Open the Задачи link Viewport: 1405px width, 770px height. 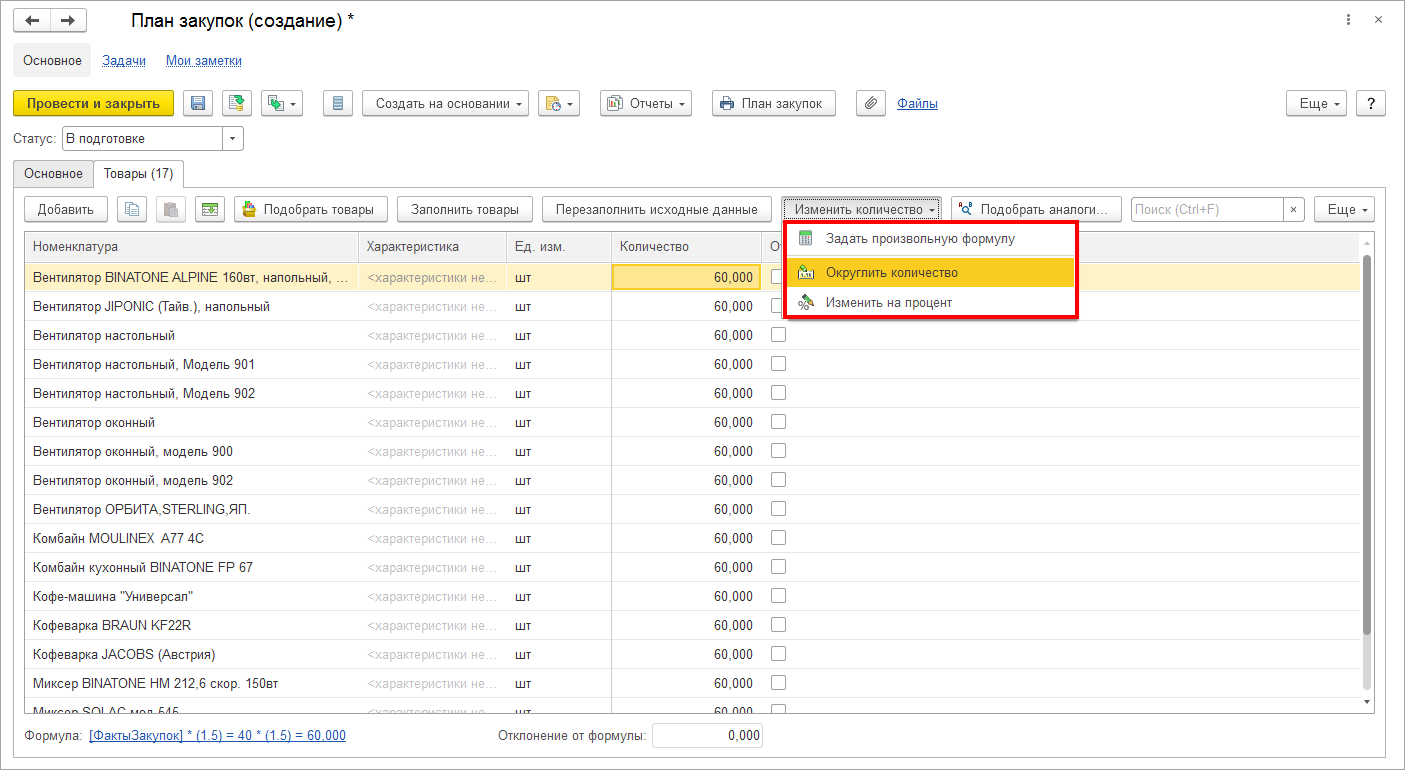point(124,60)
